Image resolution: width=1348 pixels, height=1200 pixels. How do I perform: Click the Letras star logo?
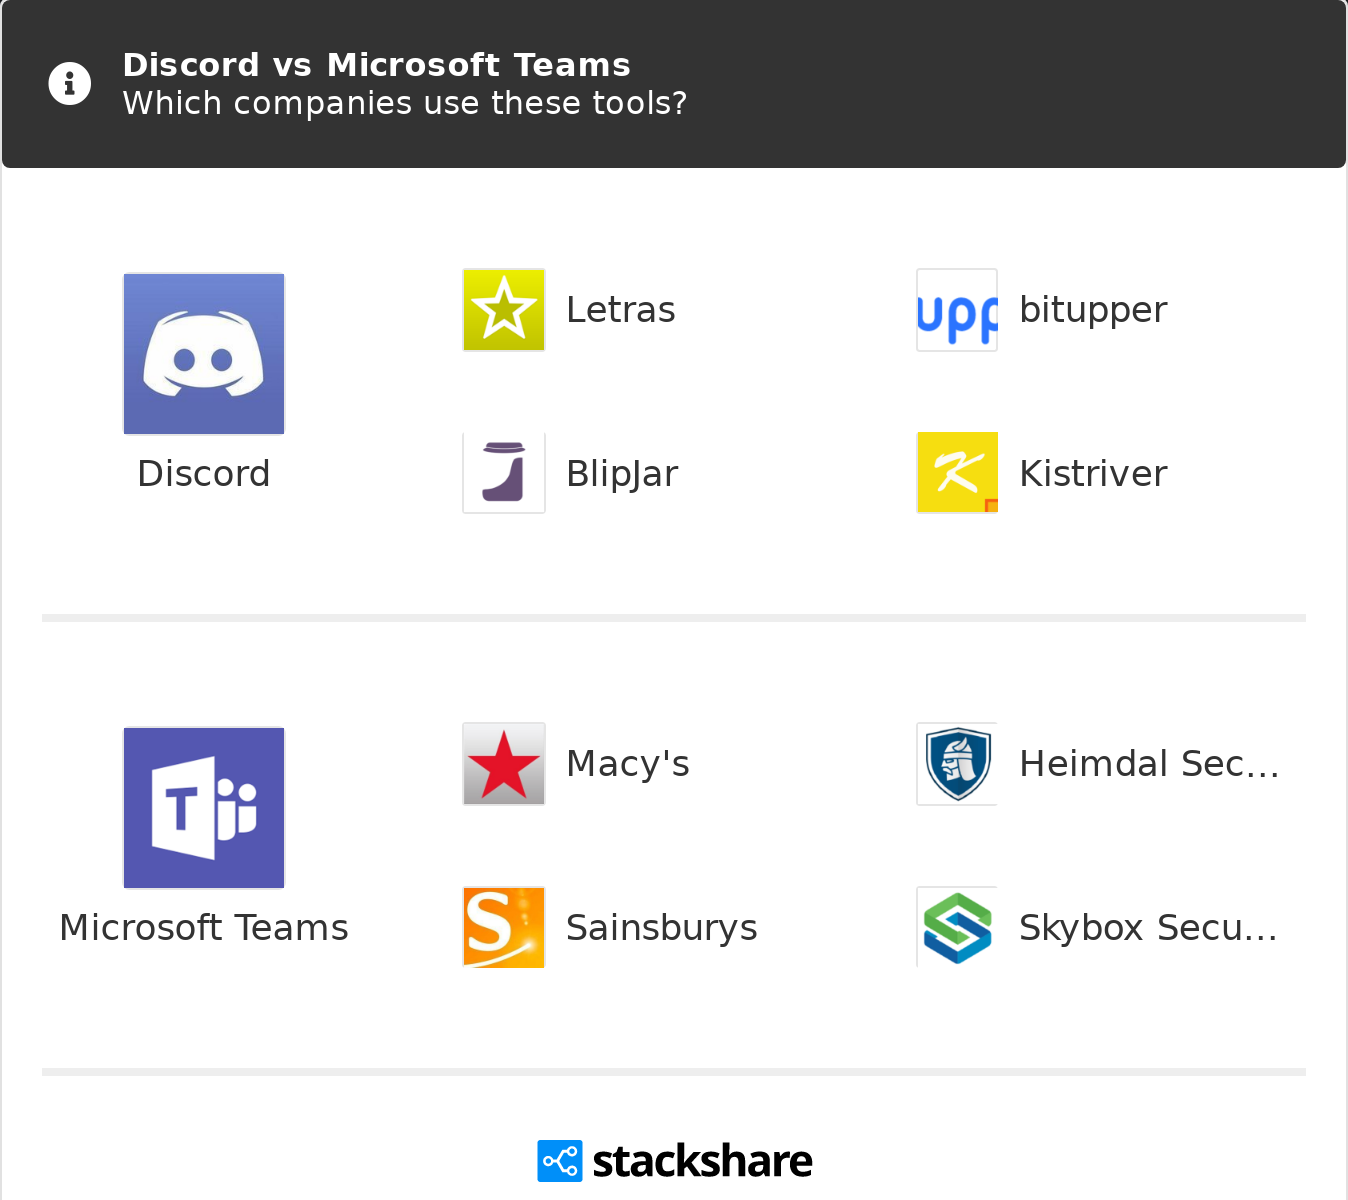click(504, 310)
